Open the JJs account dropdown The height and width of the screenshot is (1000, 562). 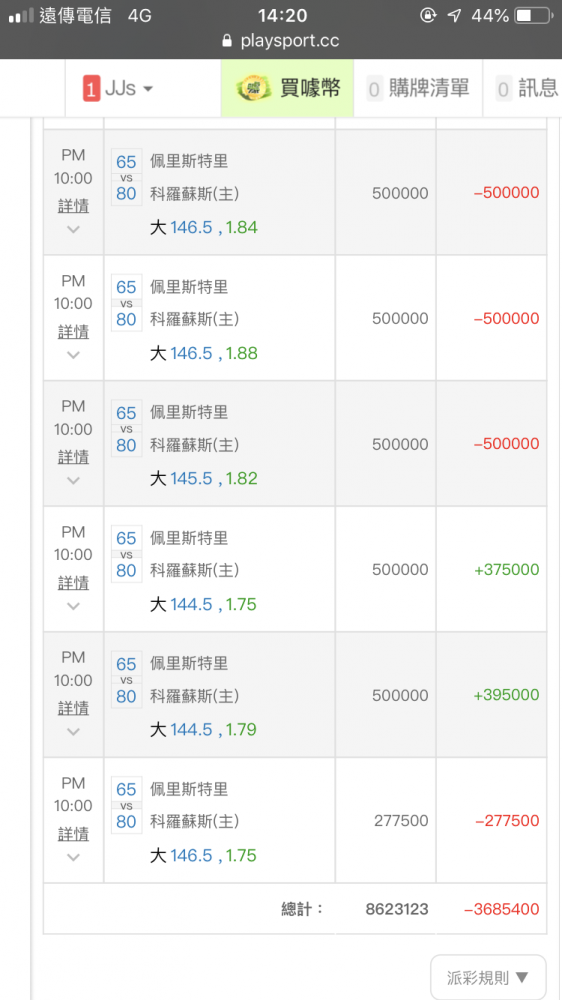(x=119, y=88)
